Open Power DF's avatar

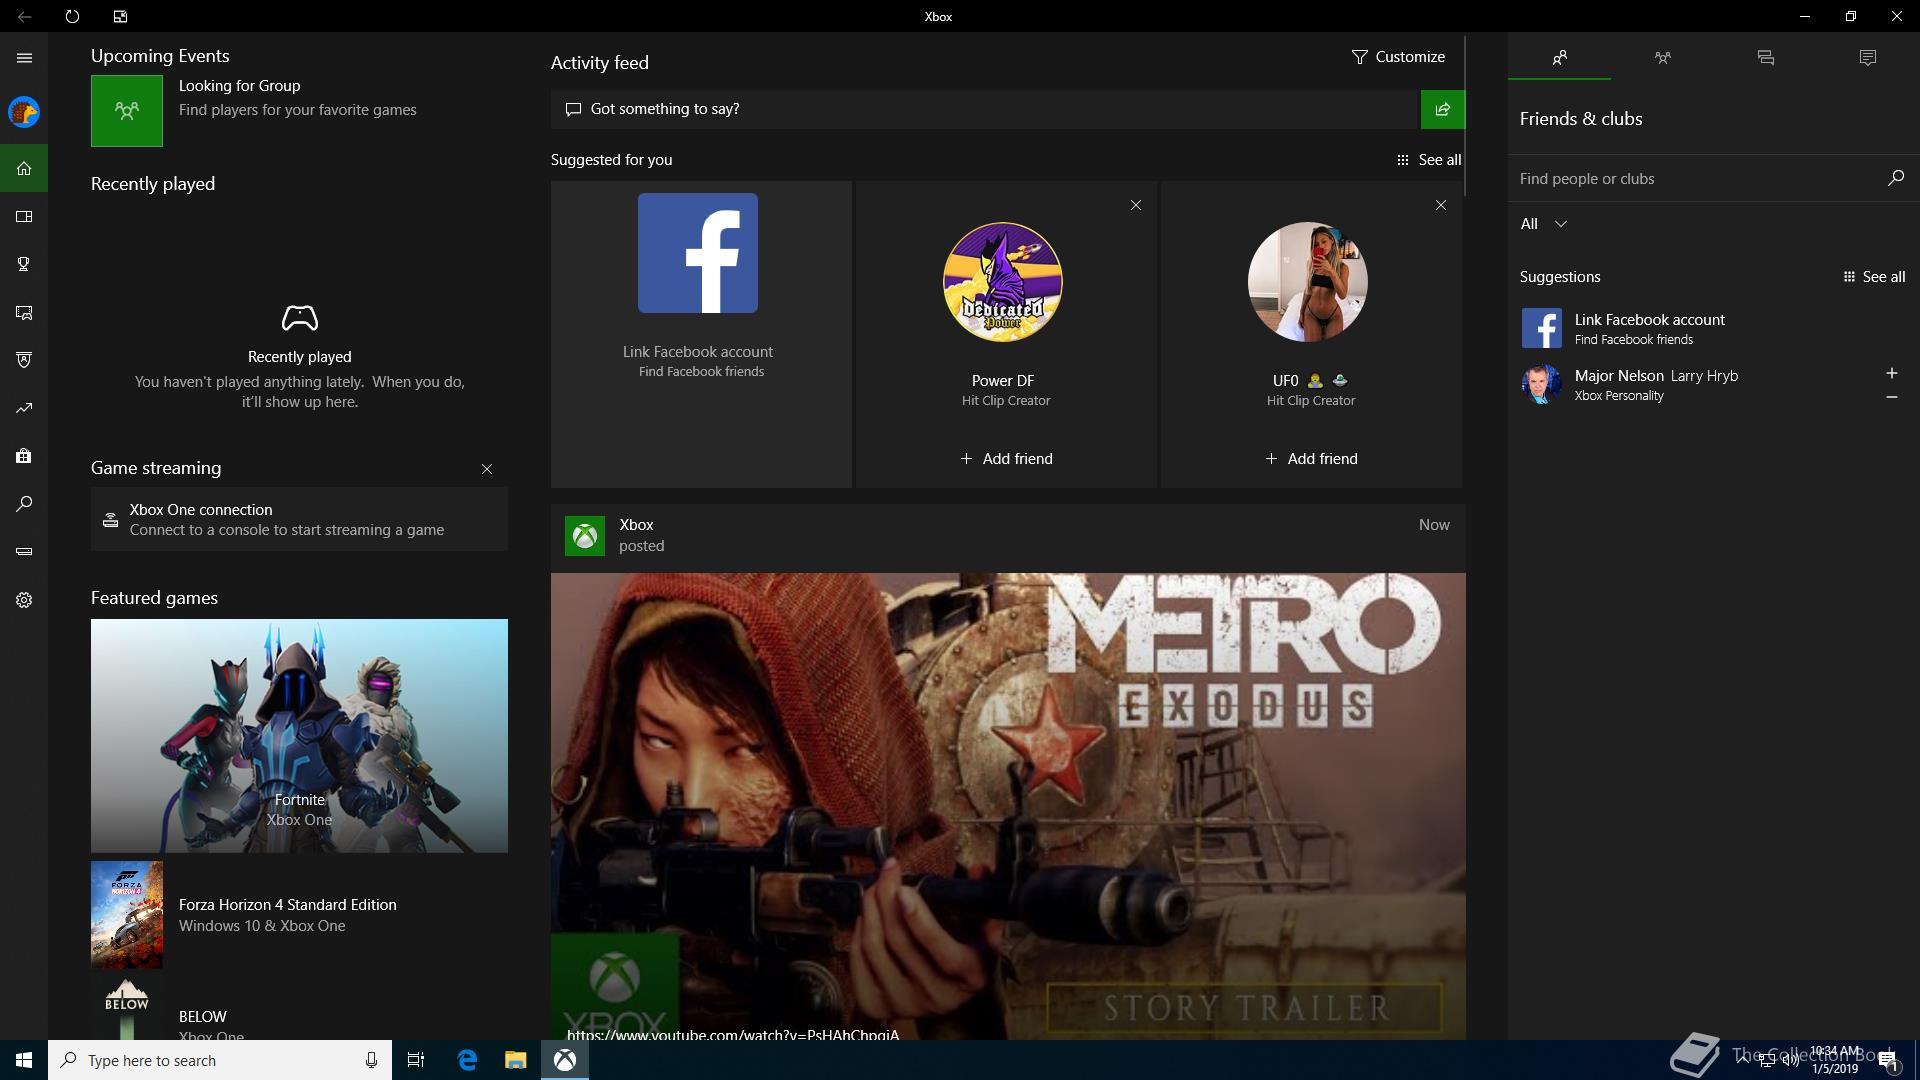tap(1003, 281)
